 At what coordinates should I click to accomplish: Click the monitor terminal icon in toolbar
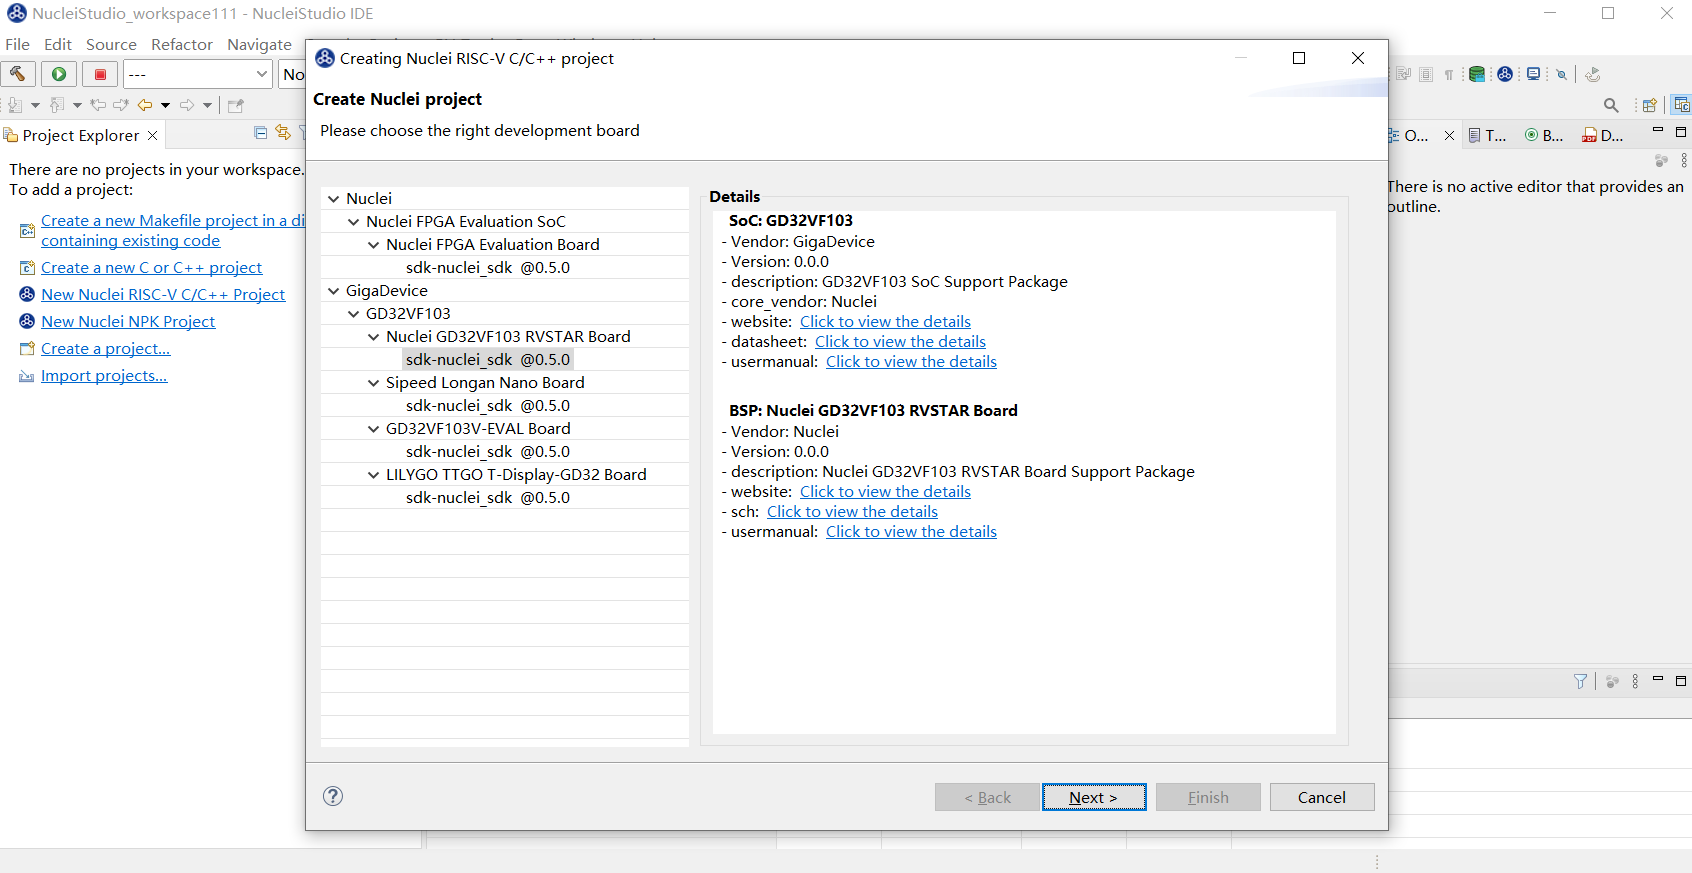click(x=1533, y=74)
